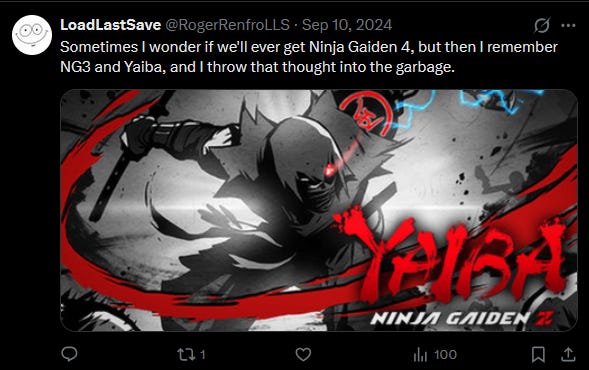The width and height of the screenshot is (589, 370).
Task: Bookmark this tweet with the ribbon icon
Action: click(538, 354)
